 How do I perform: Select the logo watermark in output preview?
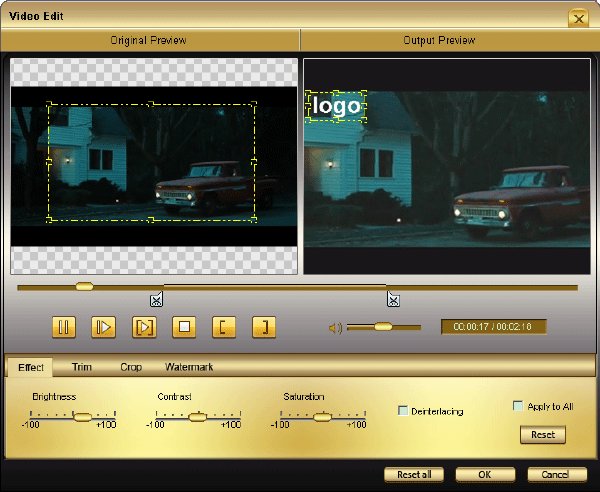(x=336, y=106)
